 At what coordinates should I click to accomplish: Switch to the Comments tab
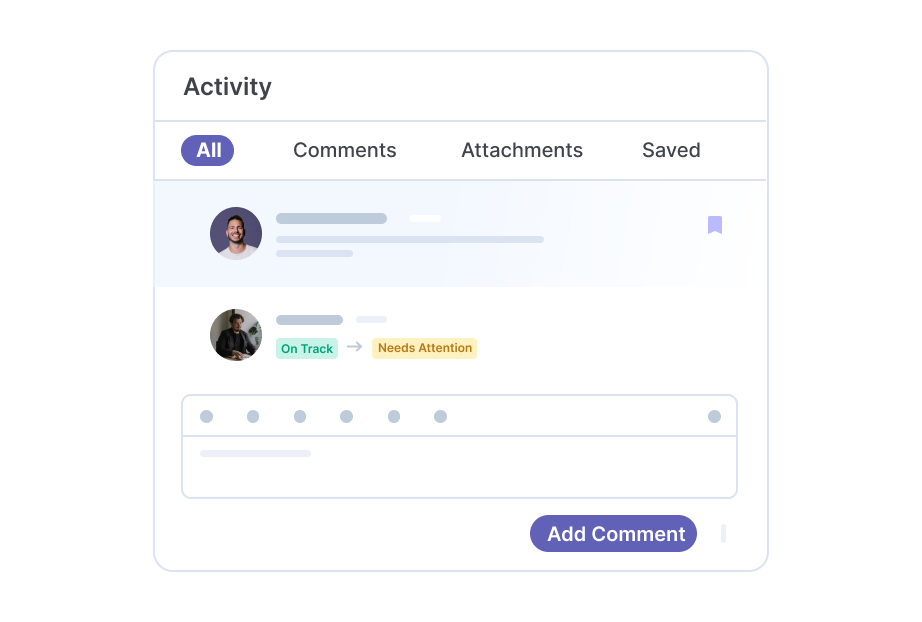coord(345,151)
